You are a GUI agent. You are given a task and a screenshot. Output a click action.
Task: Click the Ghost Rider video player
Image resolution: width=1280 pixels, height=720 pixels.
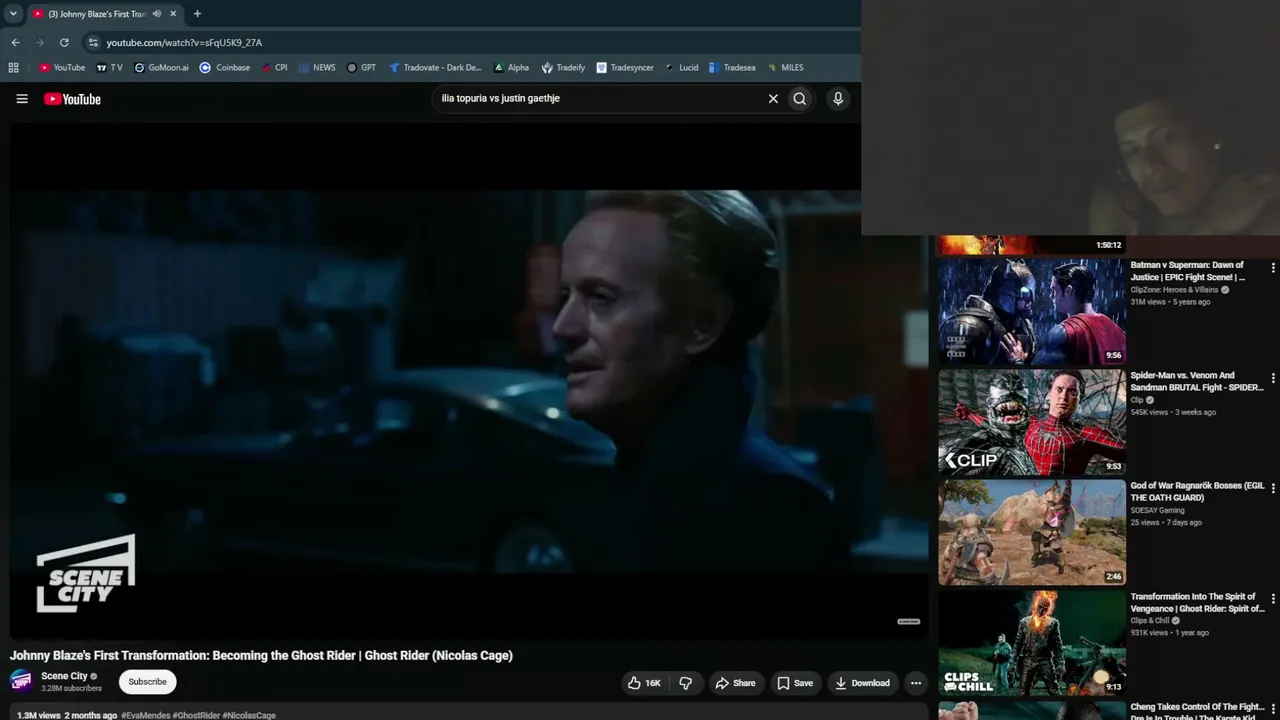click(x=469, y=380)
